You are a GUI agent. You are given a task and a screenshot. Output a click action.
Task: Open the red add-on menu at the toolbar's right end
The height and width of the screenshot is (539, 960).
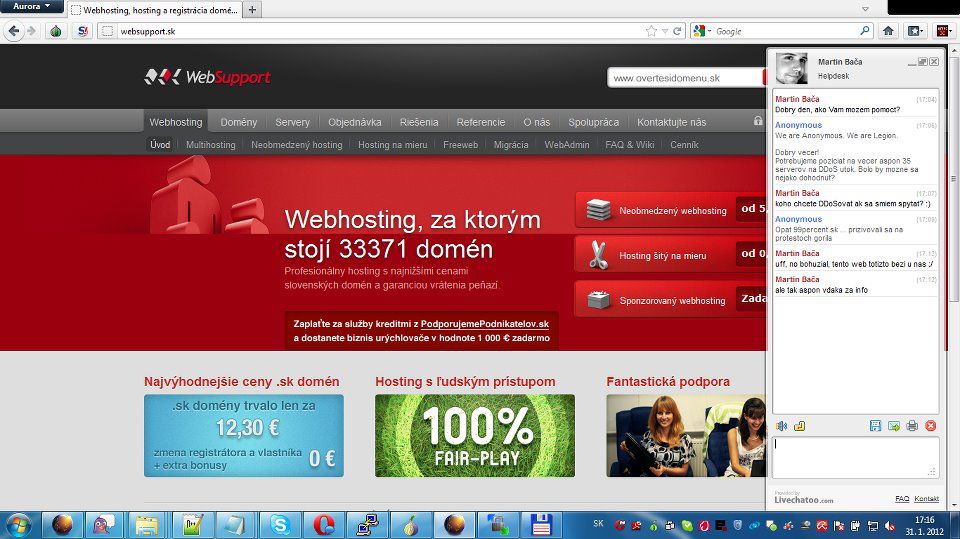pos(943,31)
